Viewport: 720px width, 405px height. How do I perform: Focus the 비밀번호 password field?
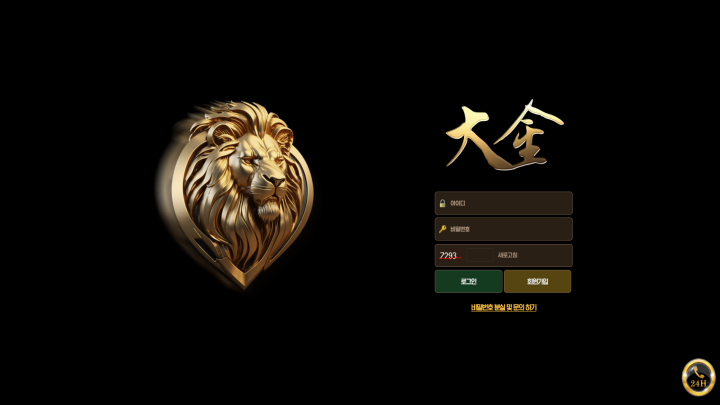pyautogui.click(x=503, y=229)
